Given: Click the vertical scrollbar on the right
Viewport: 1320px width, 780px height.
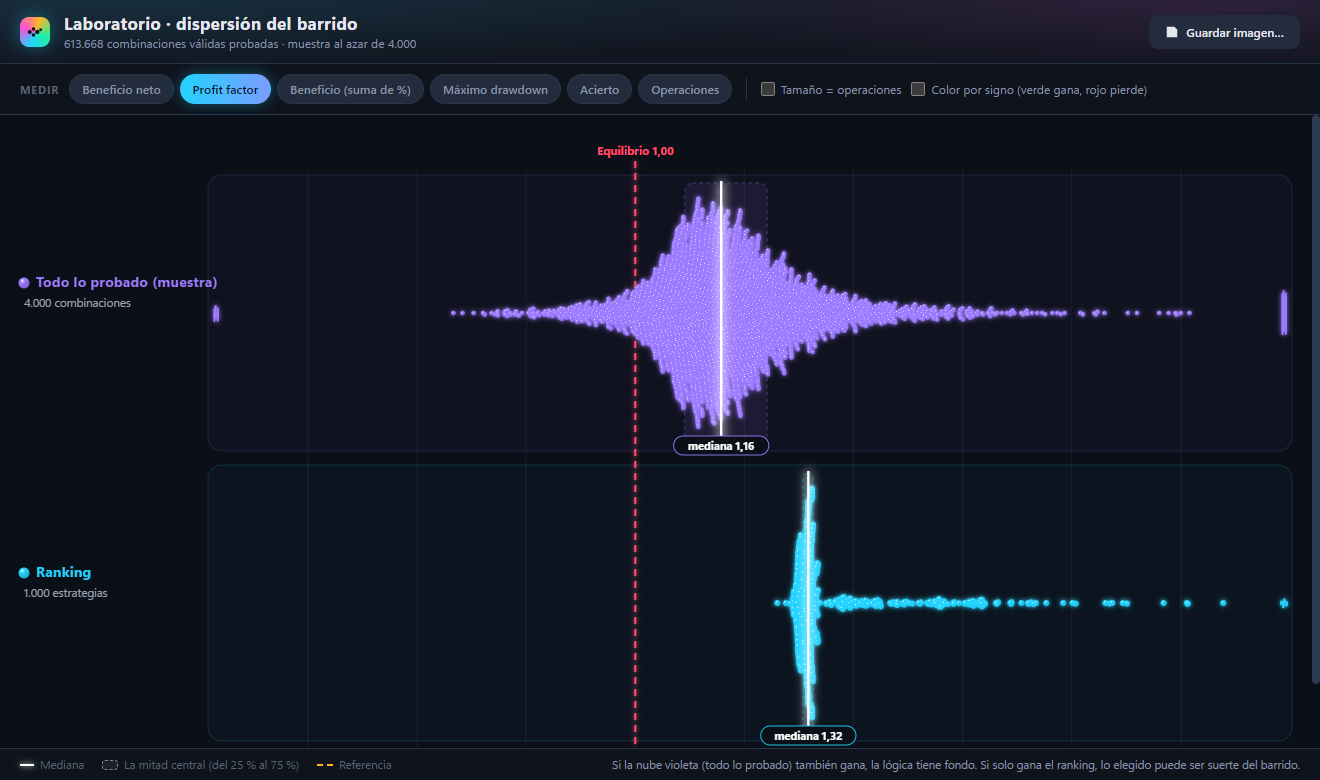Looking at the screenshot, I should (1315, 400).
